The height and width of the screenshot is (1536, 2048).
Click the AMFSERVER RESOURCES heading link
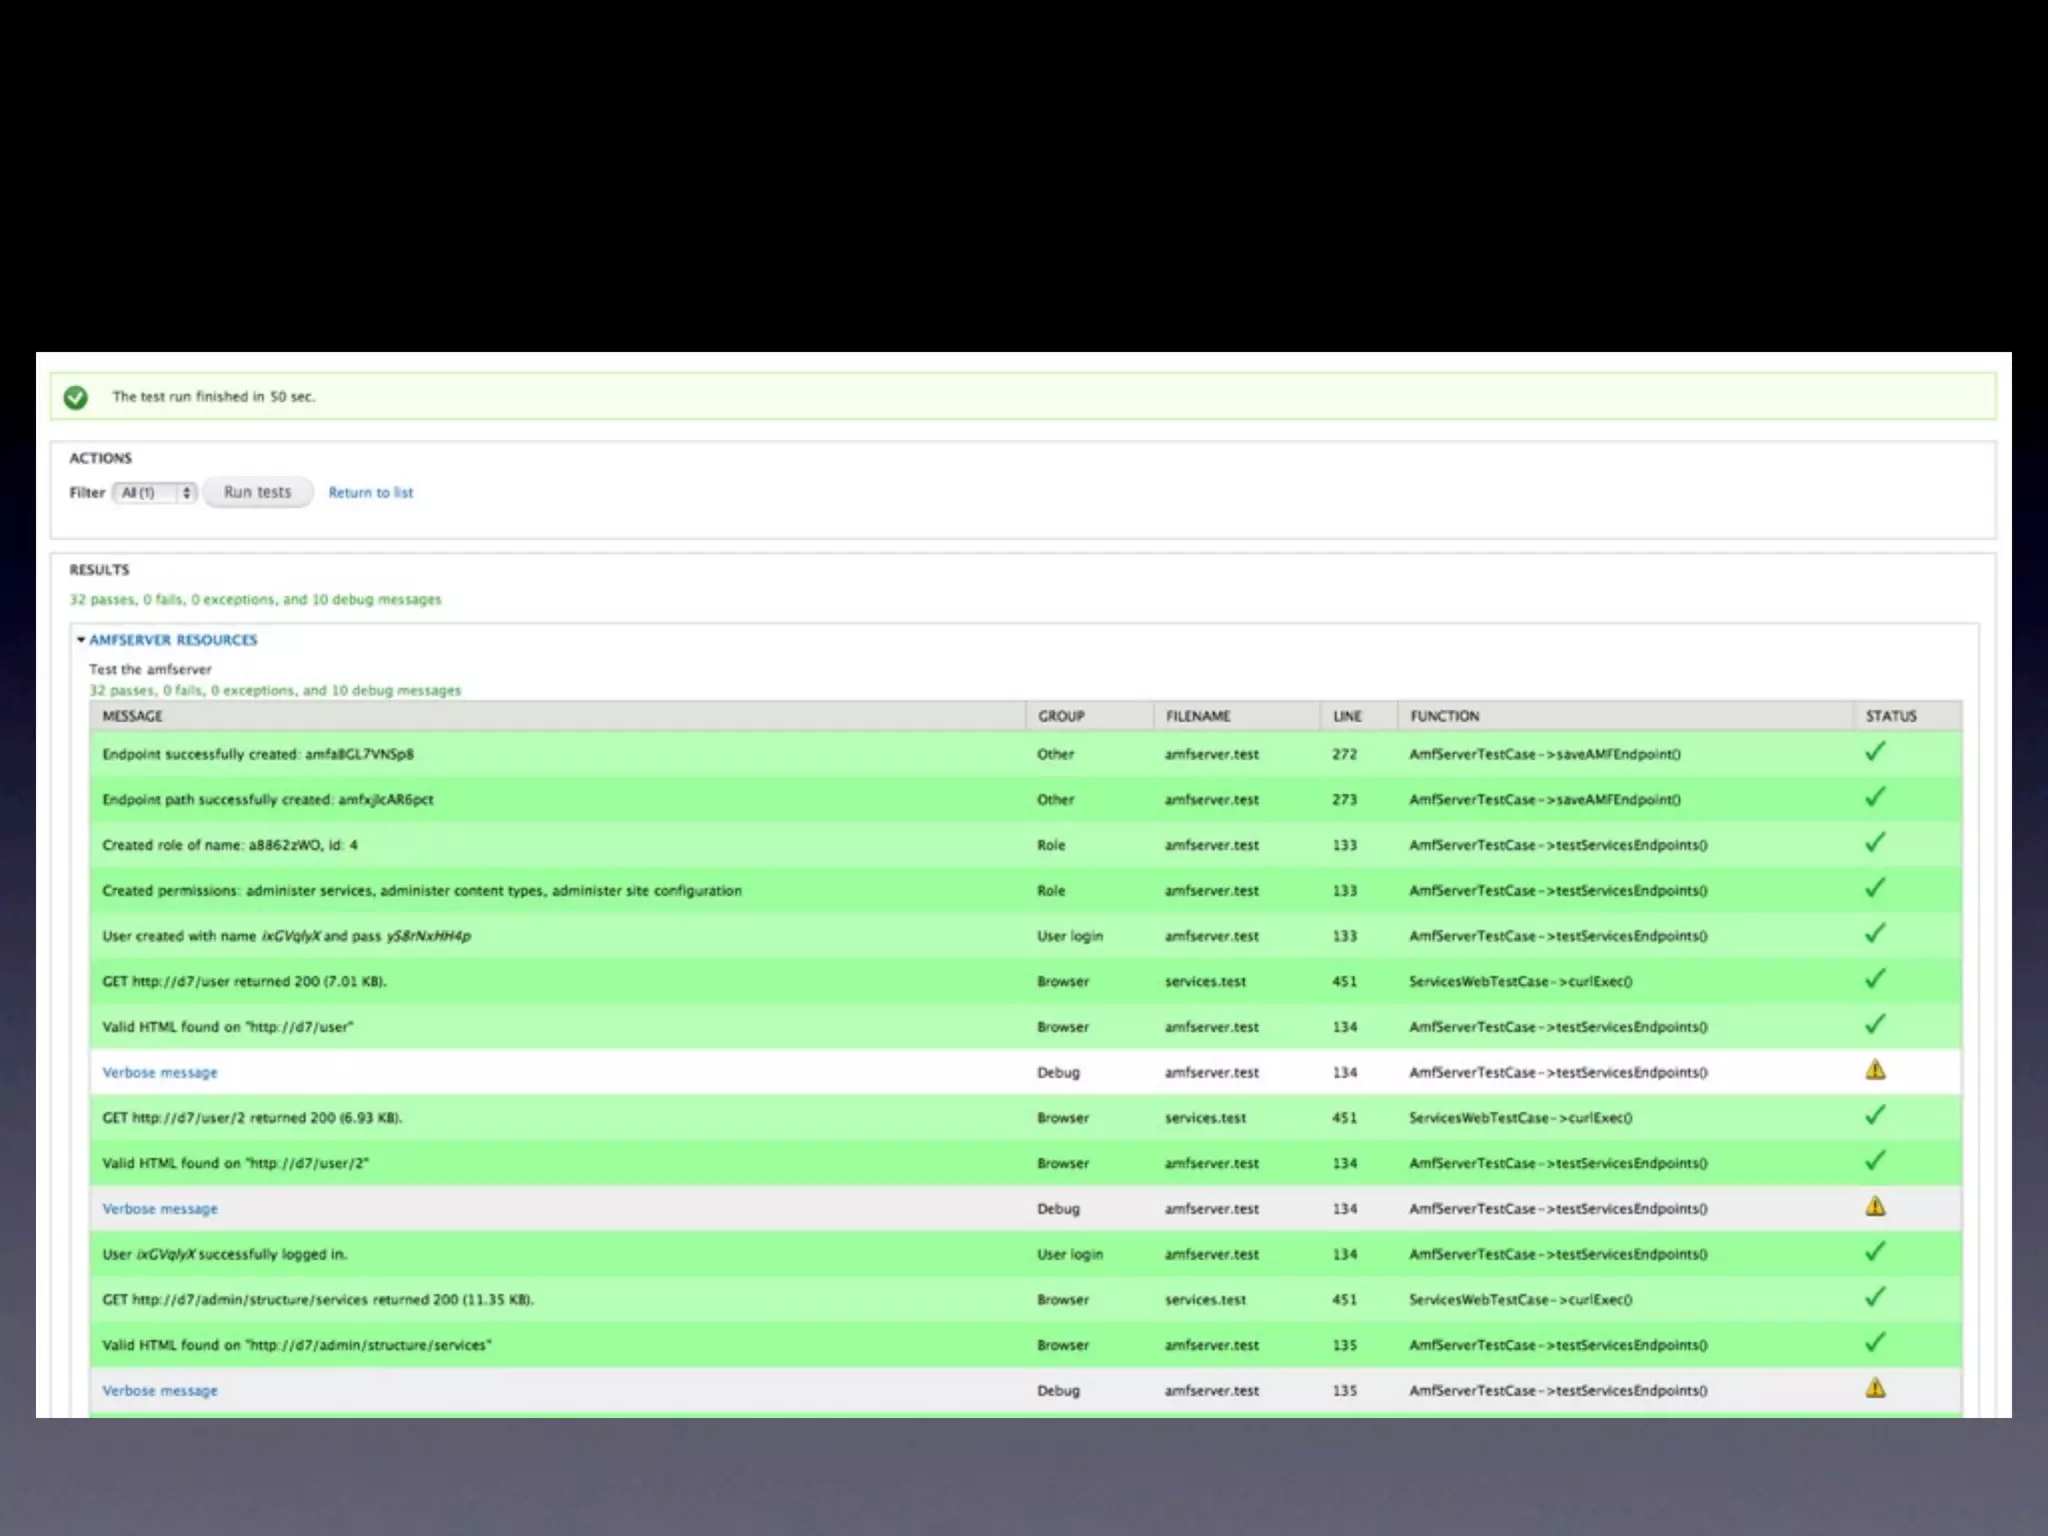[x=173, y=640]
